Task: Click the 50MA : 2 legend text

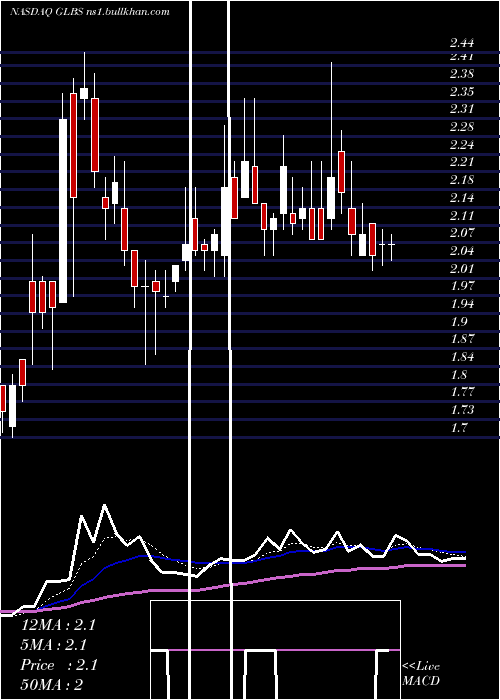Action: point(52,685)
